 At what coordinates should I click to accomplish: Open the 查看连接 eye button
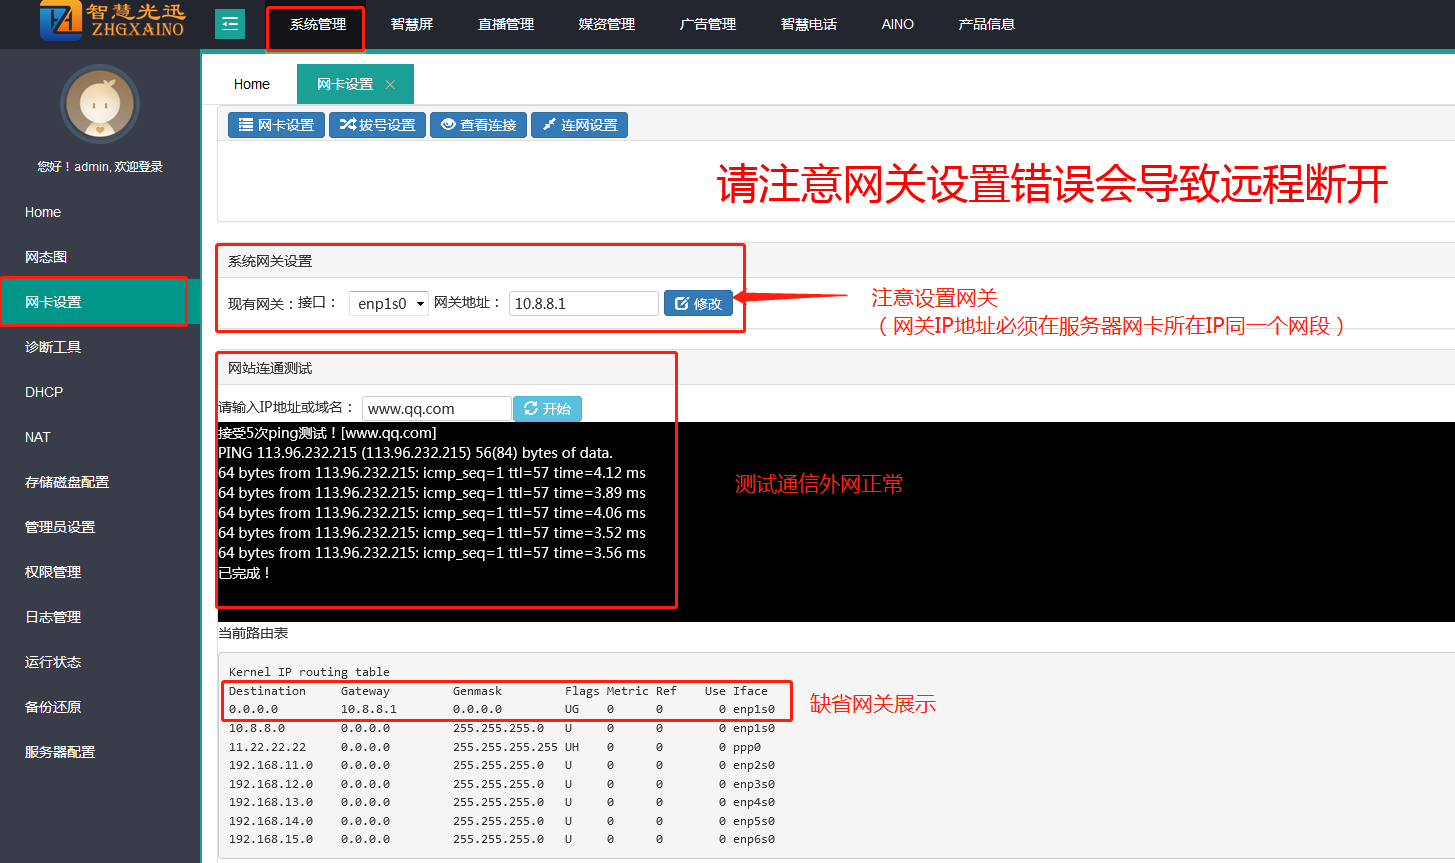click(x=478, y=125)
